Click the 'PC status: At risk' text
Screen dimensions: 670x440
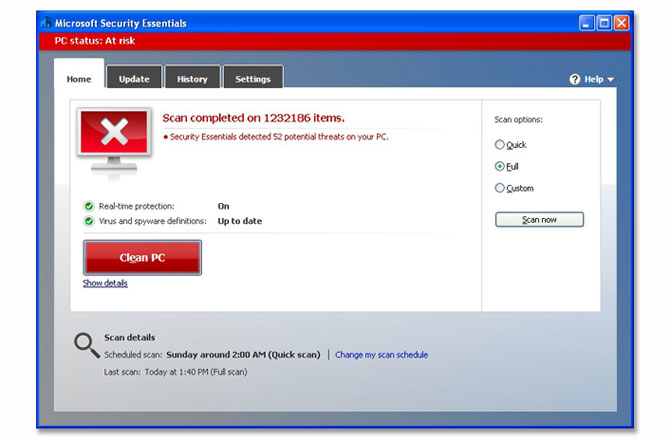point(94,41)
